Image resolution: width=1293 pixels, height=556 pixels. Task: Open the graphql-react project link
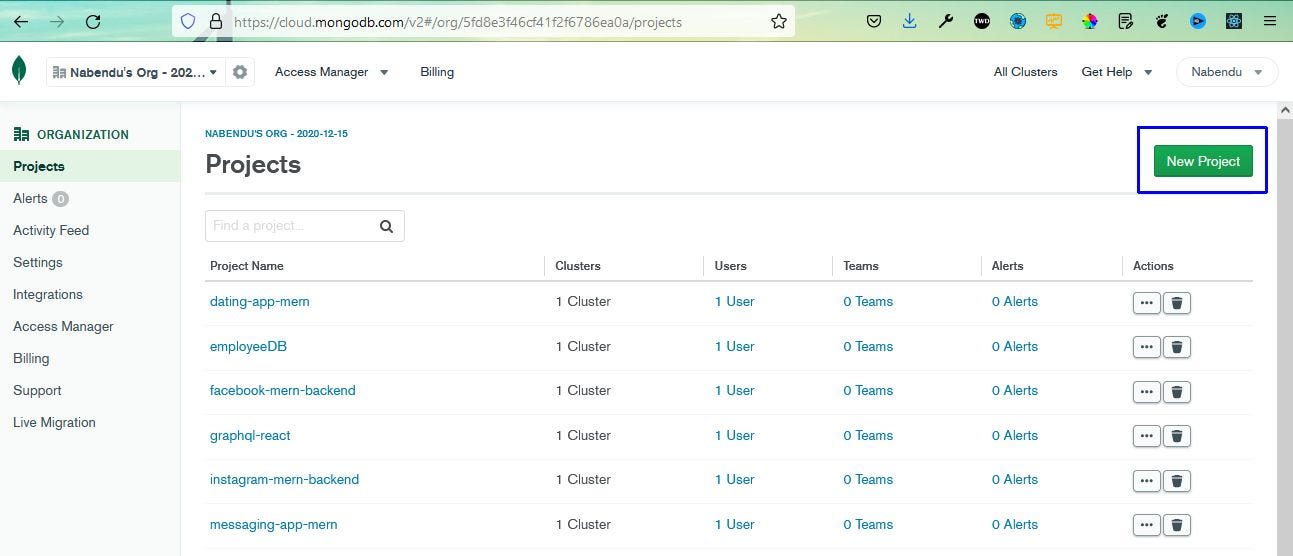point(250,436)
